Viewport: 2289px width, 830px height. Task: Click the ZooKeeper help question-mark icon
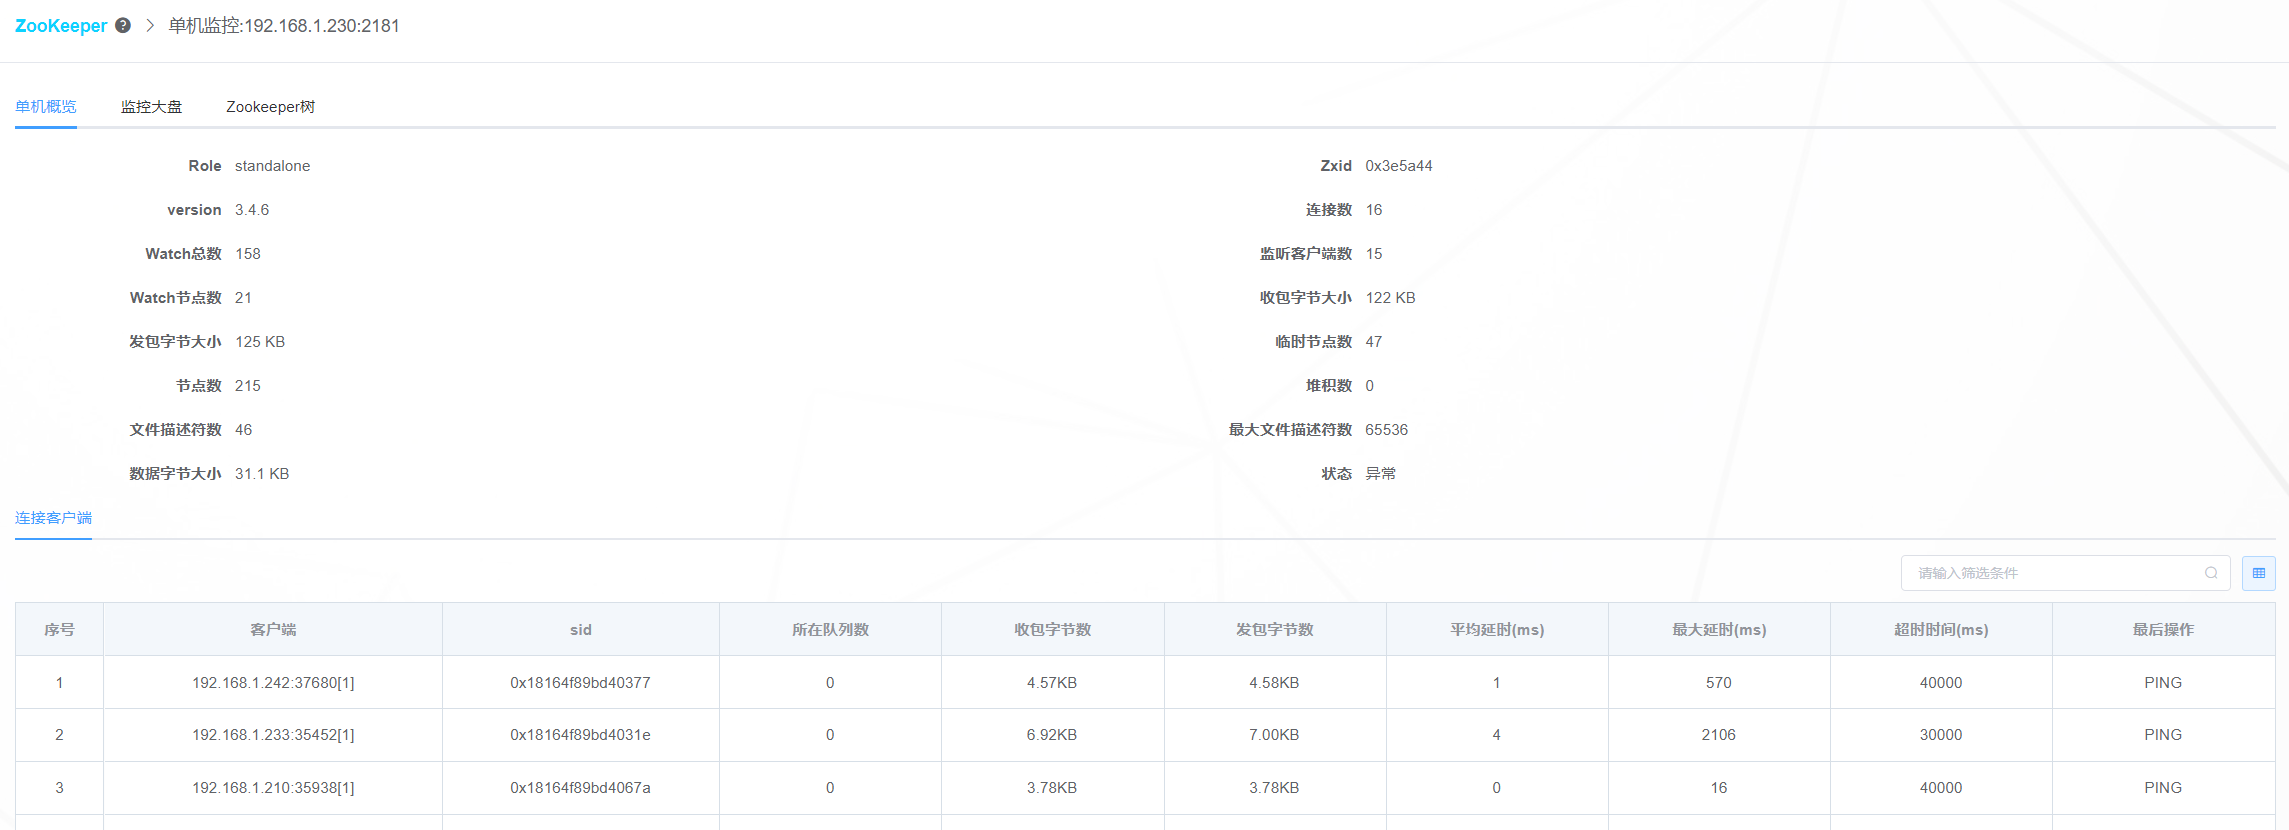pos(123,25)
